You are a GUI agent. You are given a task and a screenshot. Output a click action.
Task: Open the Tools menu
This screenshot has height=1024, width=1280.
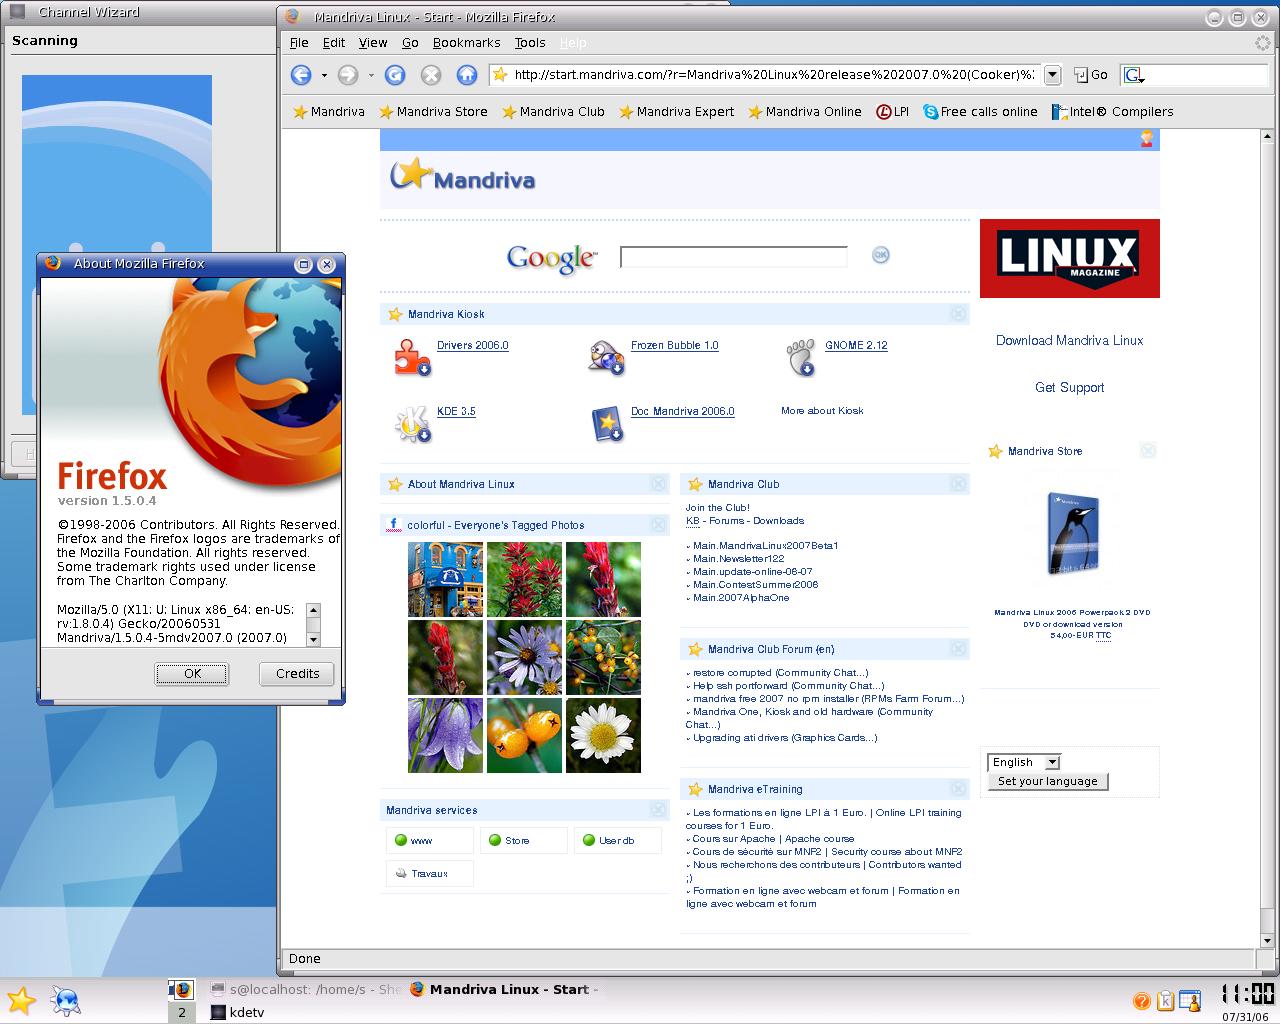(530, 43)
